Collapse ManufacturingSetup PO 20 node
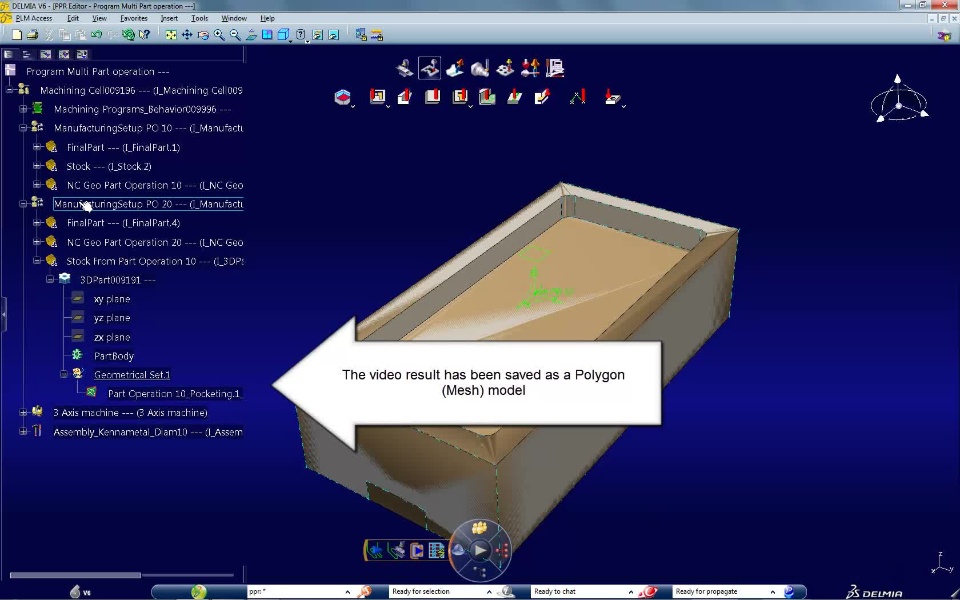960x600 pixels. pos(23,204)
